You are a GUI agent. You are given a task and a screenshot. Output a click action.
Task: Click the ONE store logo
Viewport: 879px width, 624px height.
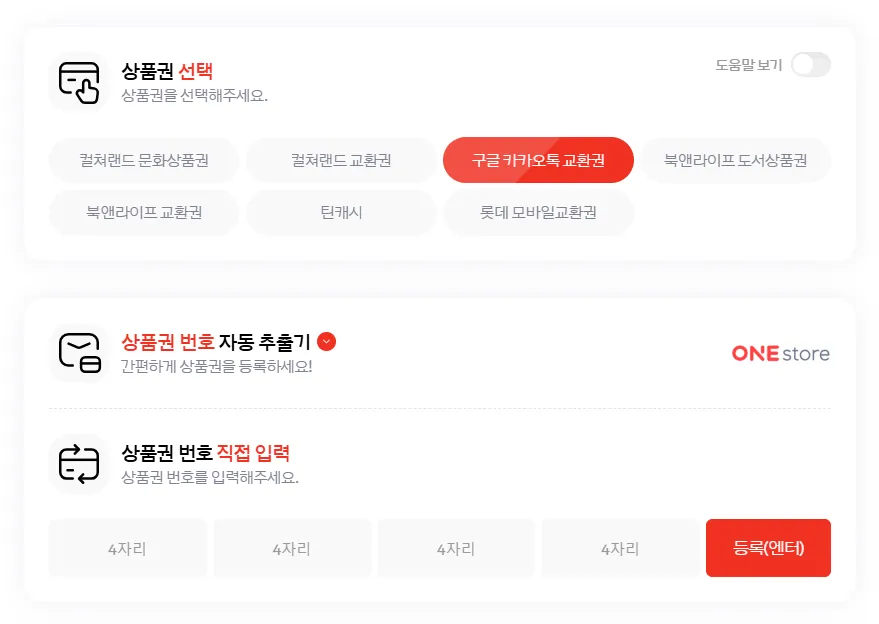780,353
